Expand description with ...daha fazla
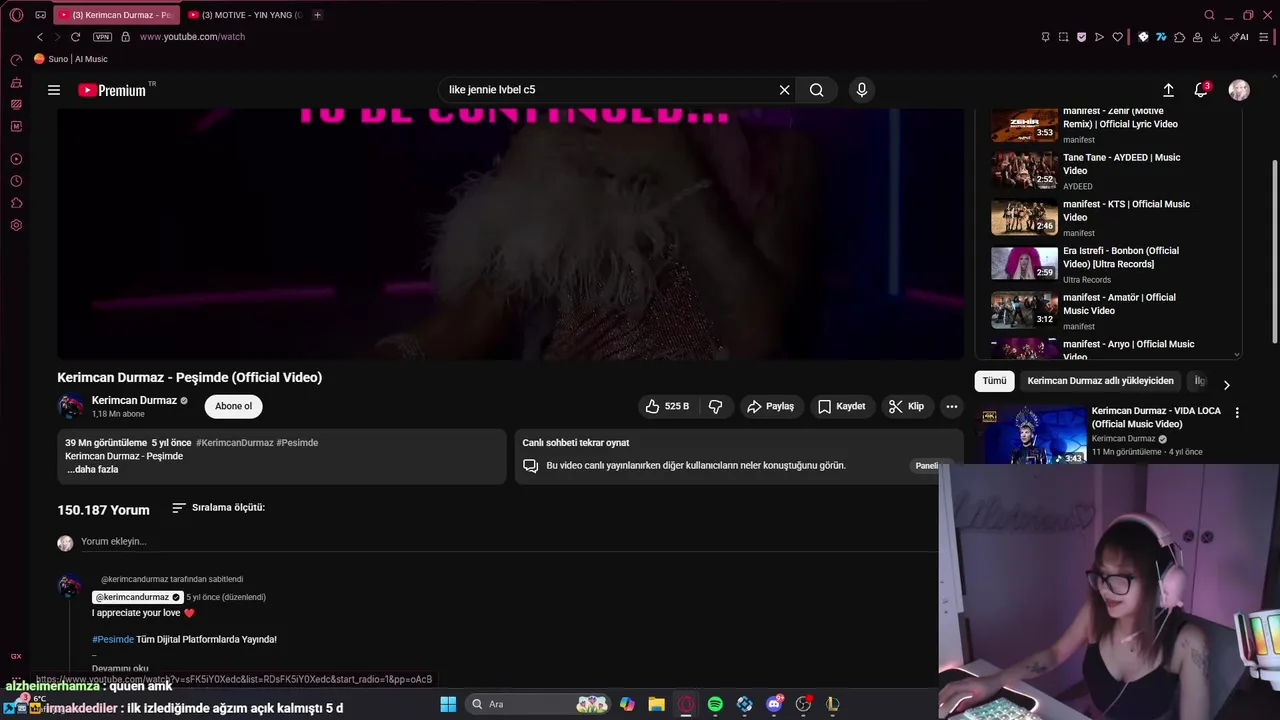The width and height of the screenshot is (1280, 720). pyautogui.click(x=93, y=469)
